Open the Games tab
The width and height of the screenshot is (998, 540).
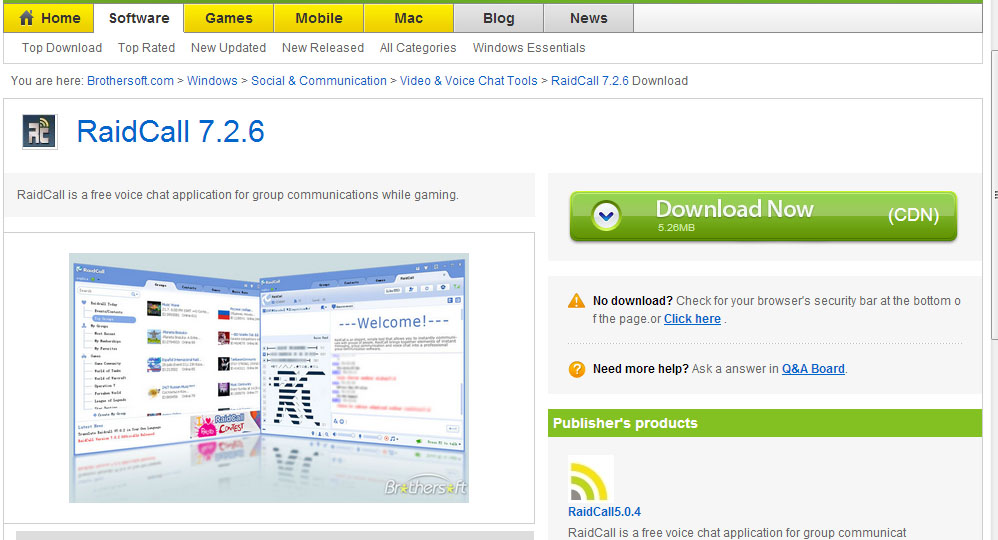coord(229,18)
